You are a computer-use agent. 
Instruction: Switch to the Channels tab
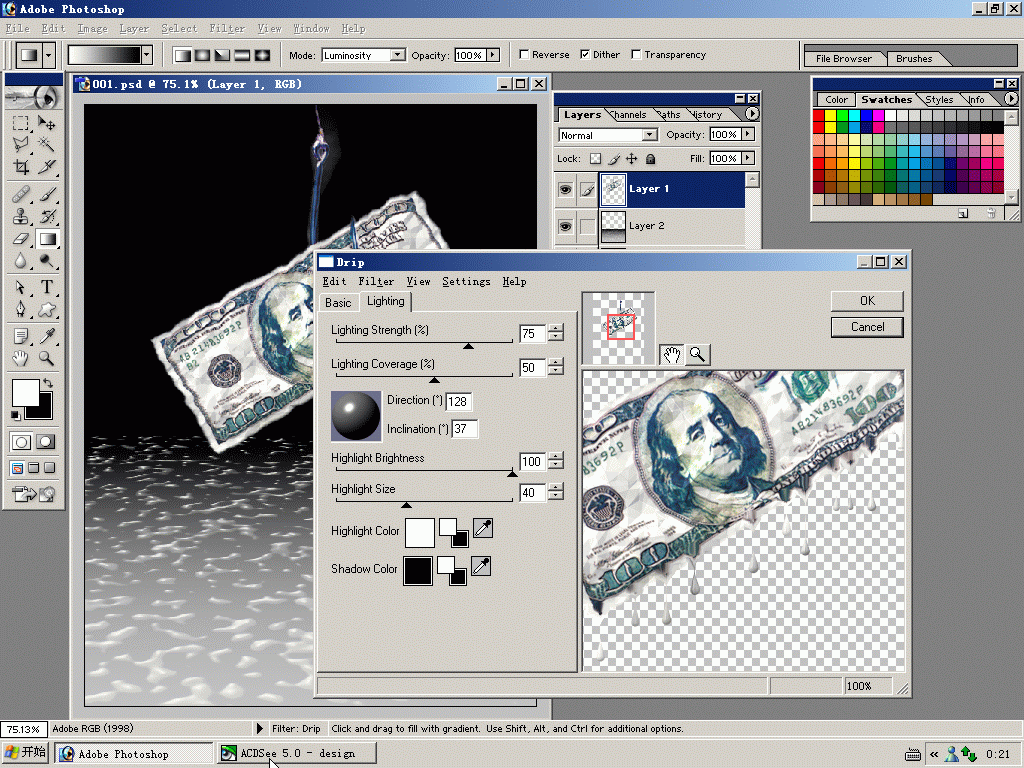(x=629, y=115)
